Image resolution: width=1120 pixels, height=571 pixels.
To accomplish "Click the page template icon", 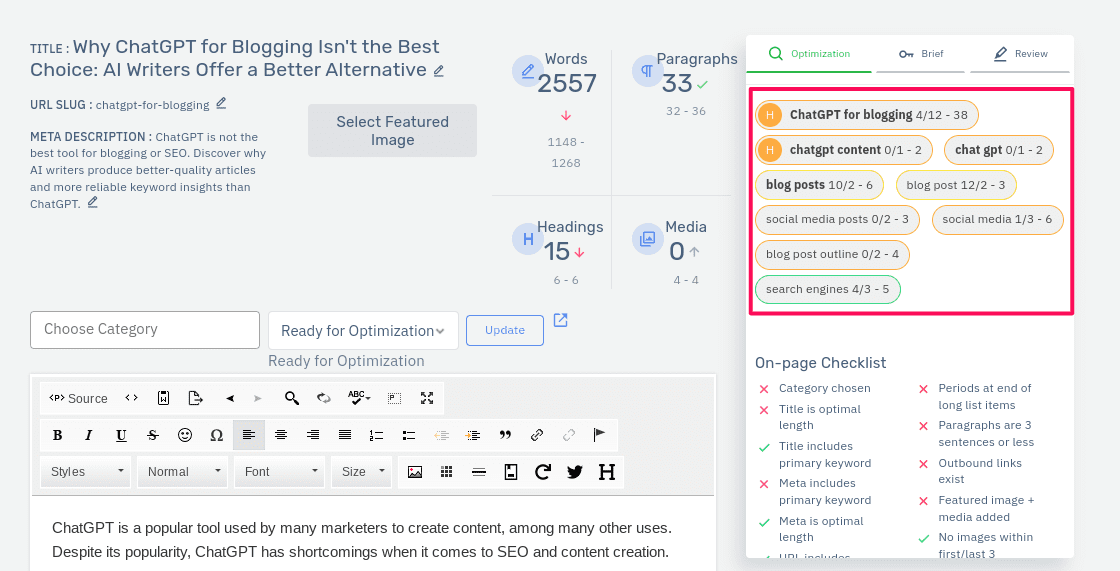I will click(511, 472).
